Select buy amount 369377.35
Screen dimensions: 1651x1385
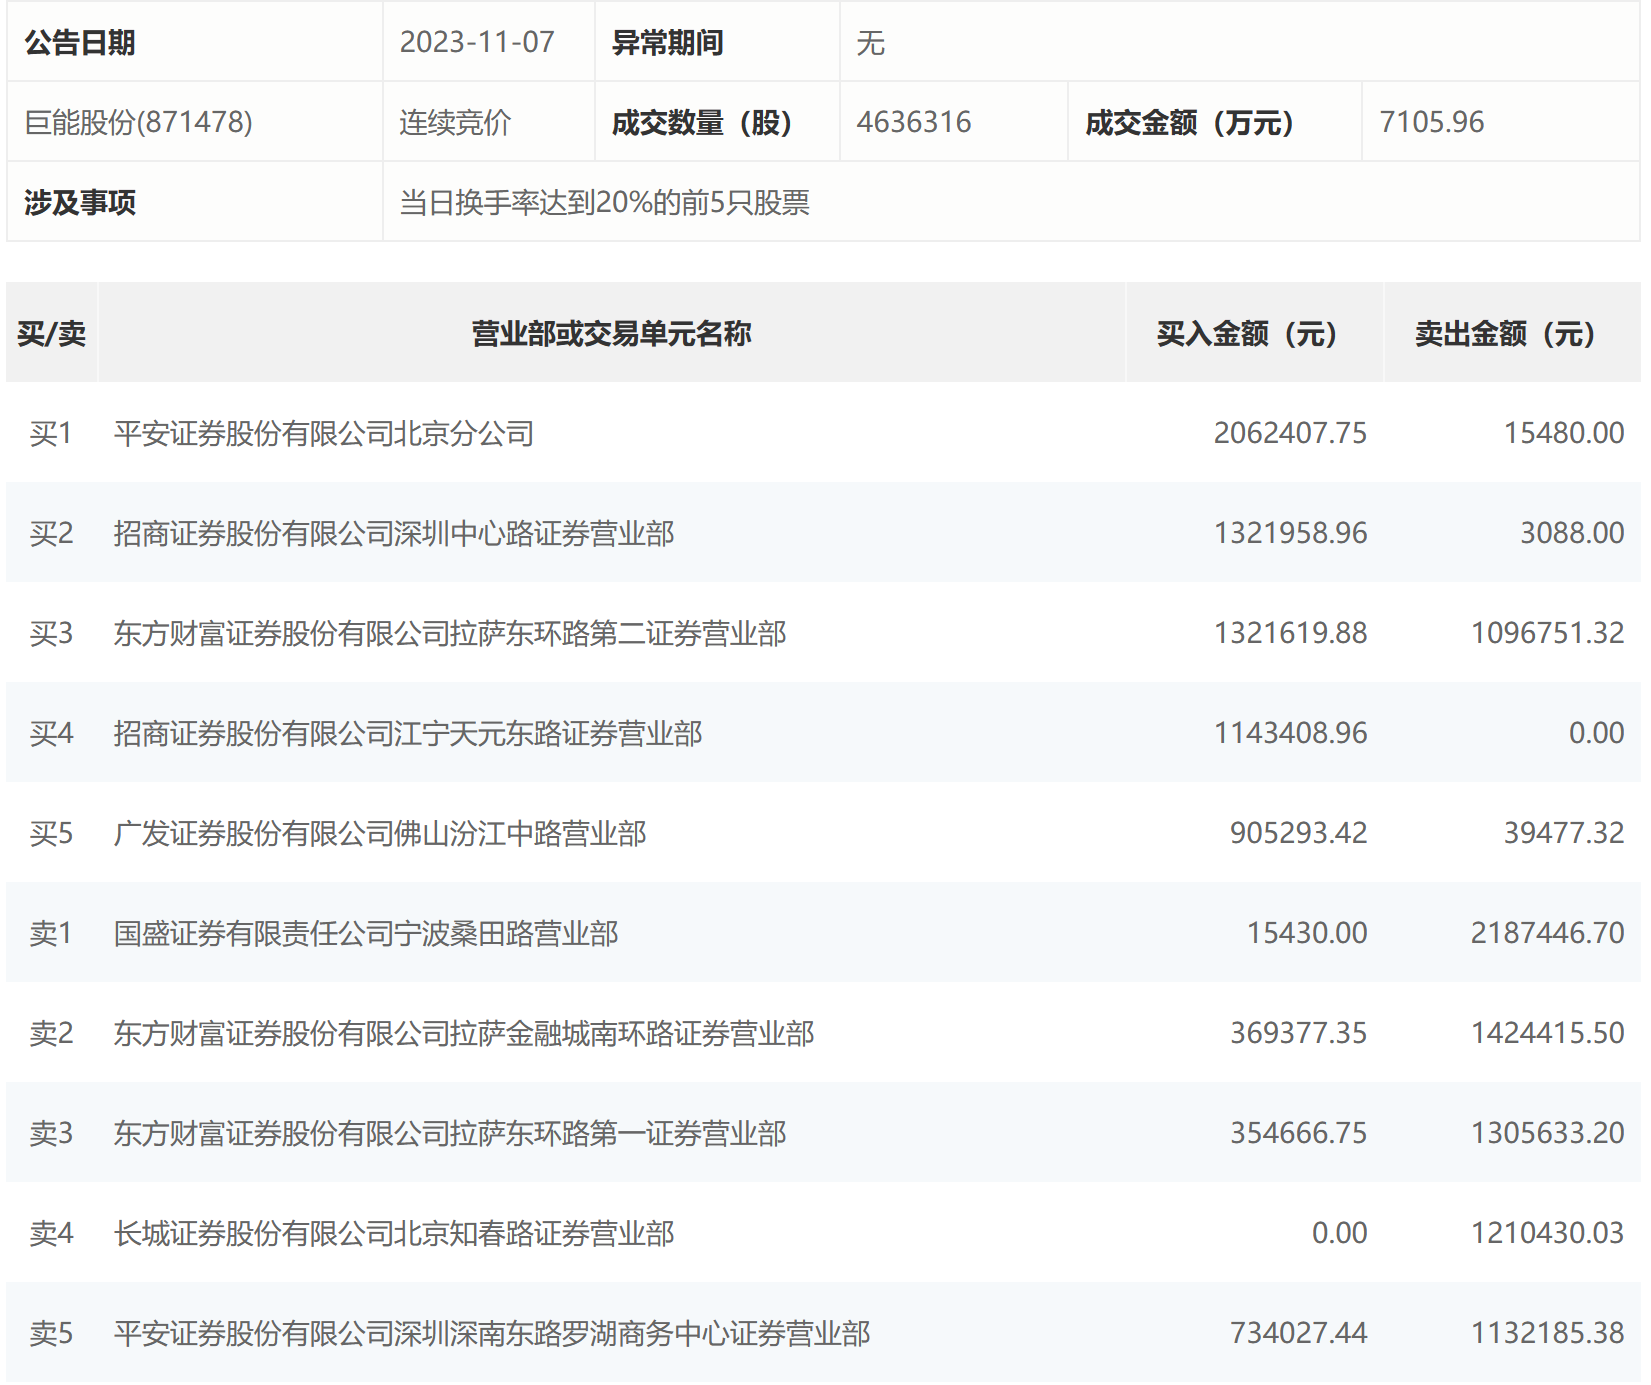pos(1298,1033)
